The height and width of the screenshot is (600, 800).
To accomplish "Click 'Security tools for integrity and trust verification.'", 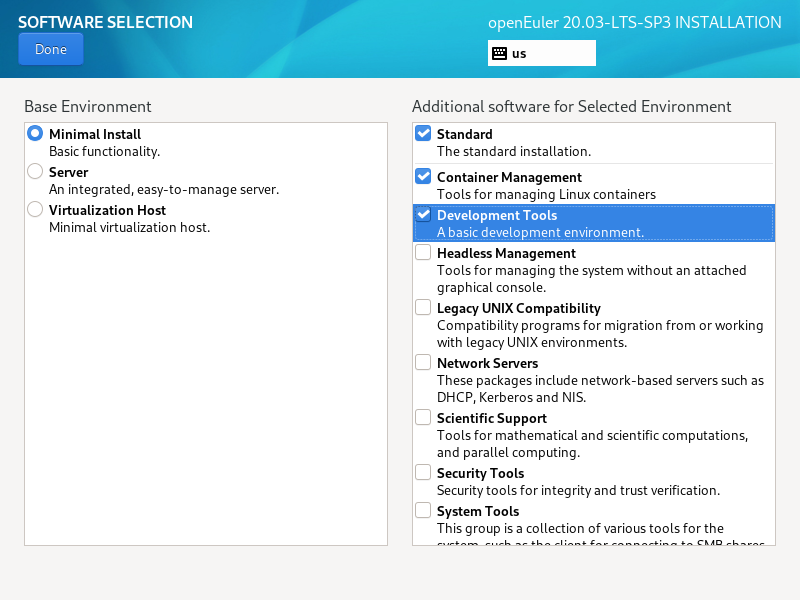I will click(x=578, y=491).
